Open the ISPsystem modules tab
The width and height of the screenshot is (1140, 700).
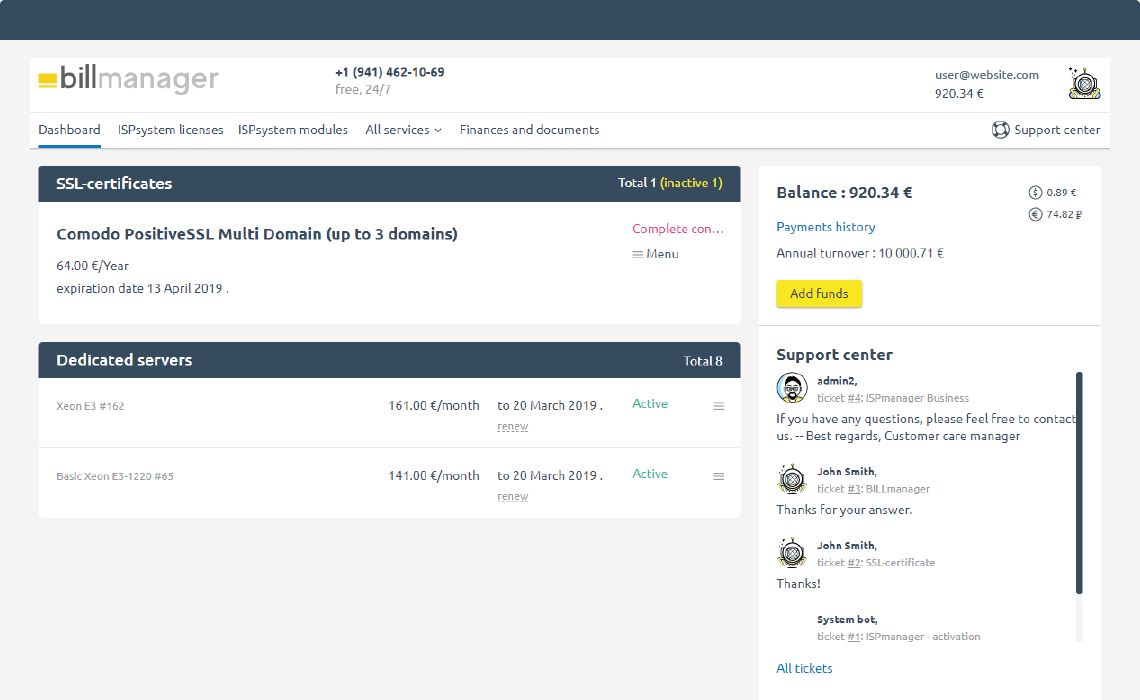(x=292, y=129)
